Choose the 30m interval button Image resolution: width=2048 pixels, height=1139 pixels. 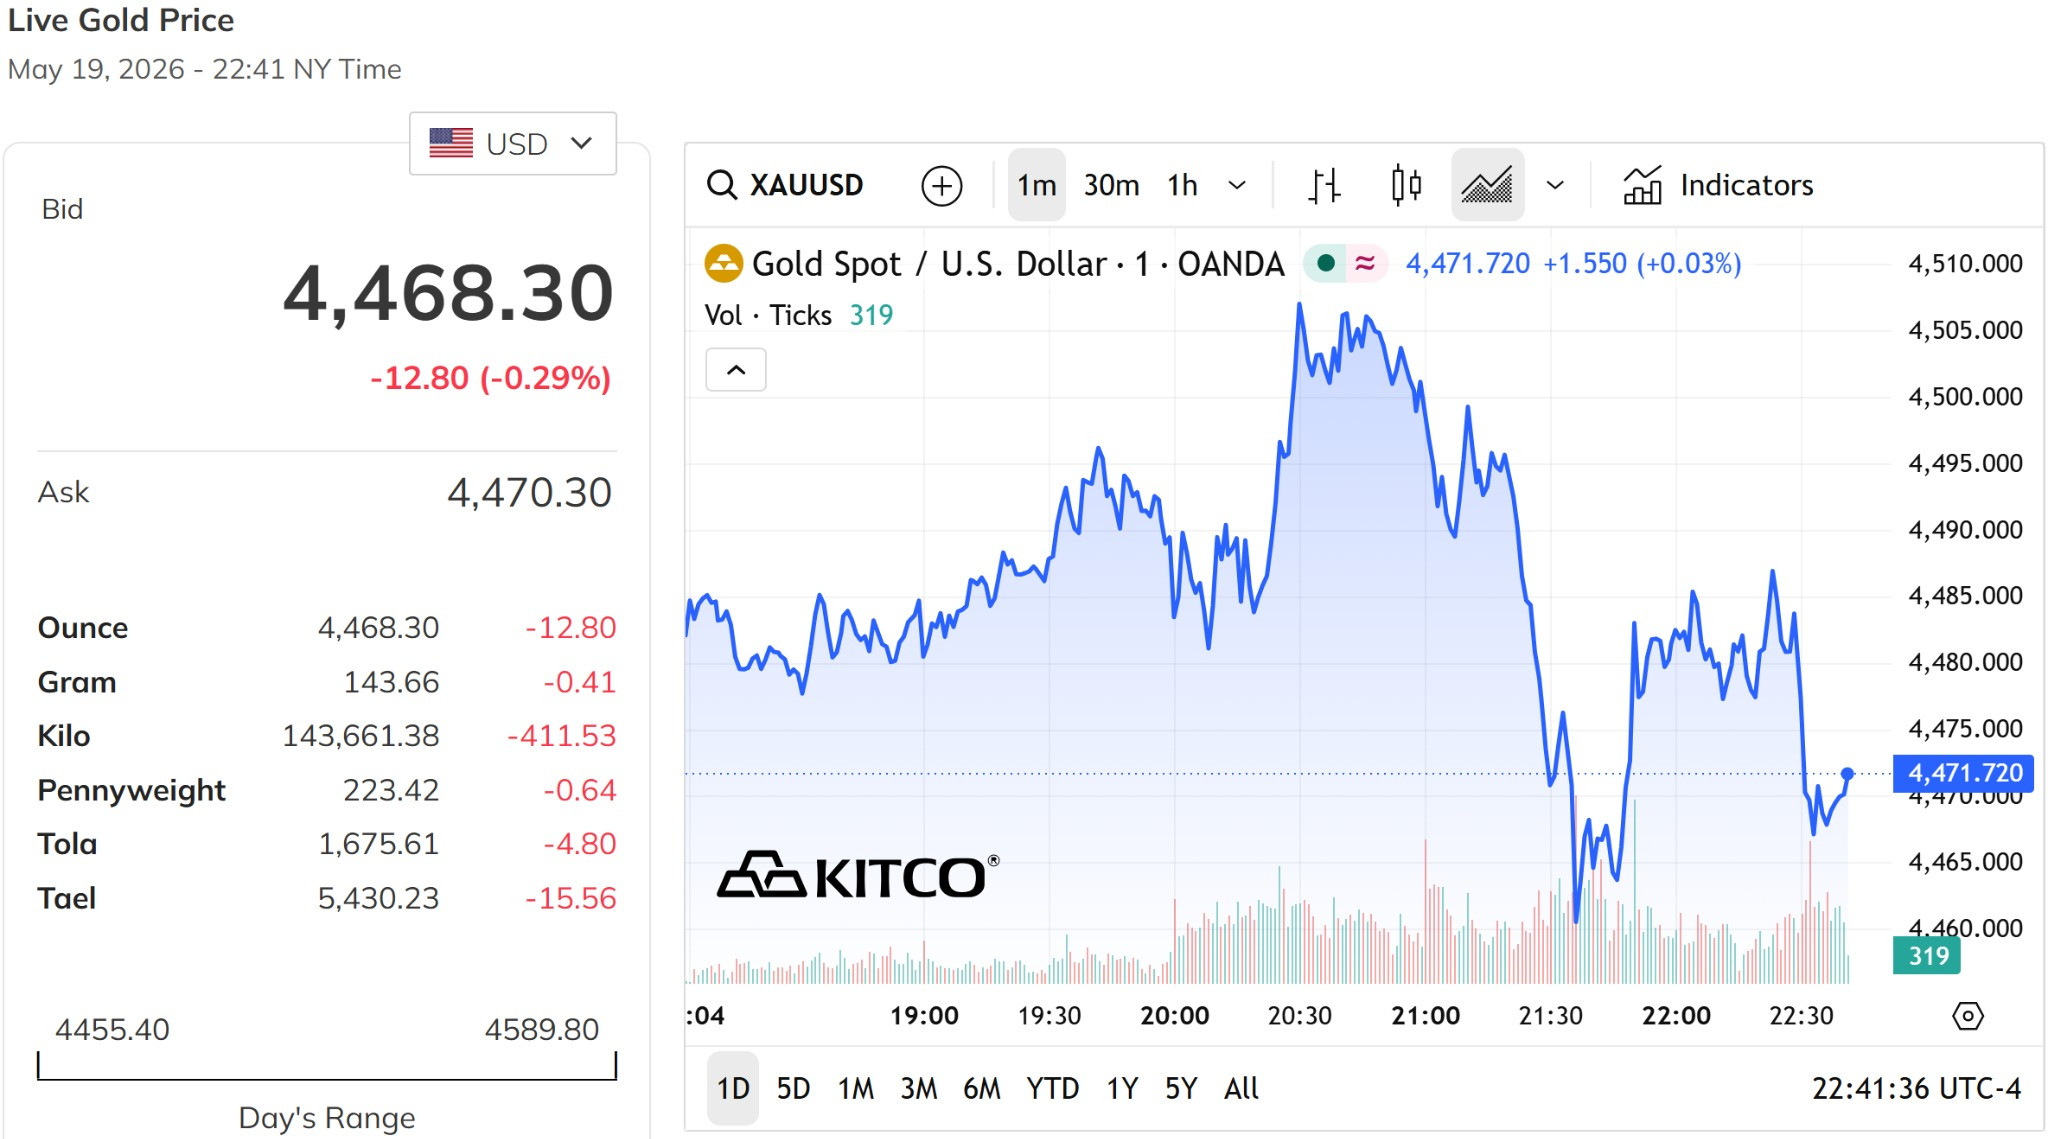pyautogui.click(x=1111, y=185)
